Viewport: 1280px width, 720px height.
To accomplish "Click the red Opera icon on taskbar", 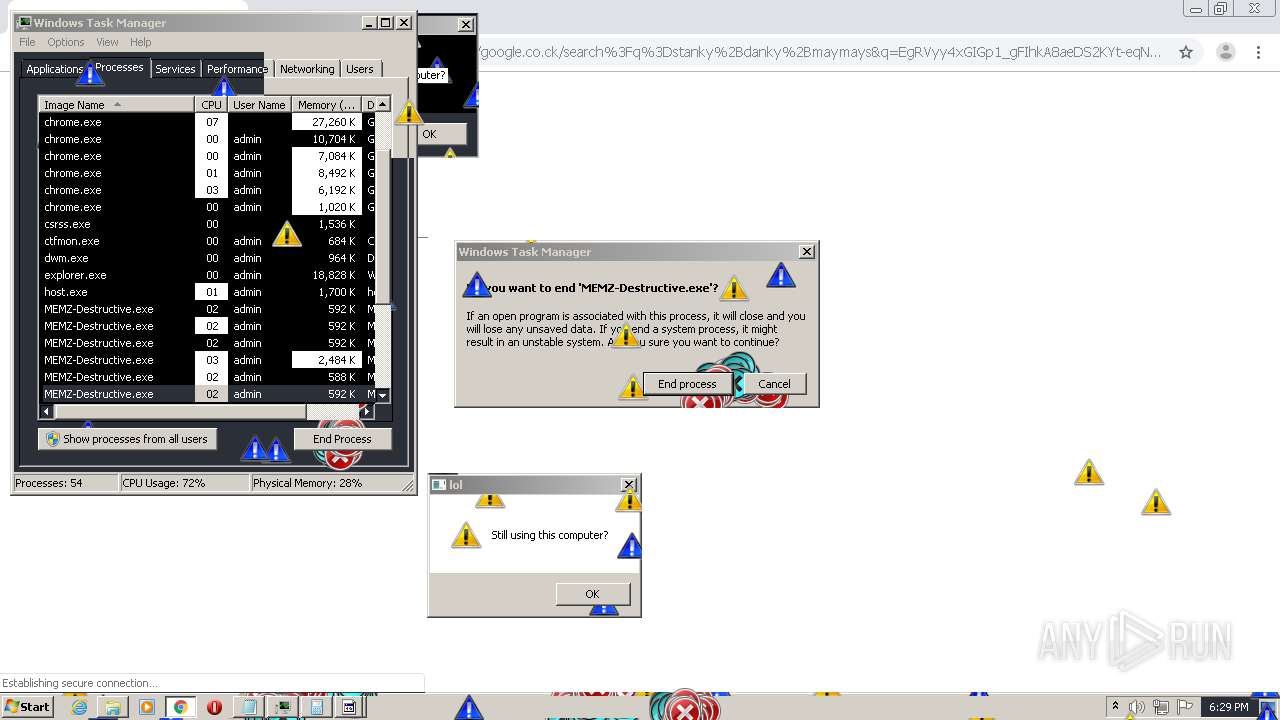I will [x=214, y=707].
